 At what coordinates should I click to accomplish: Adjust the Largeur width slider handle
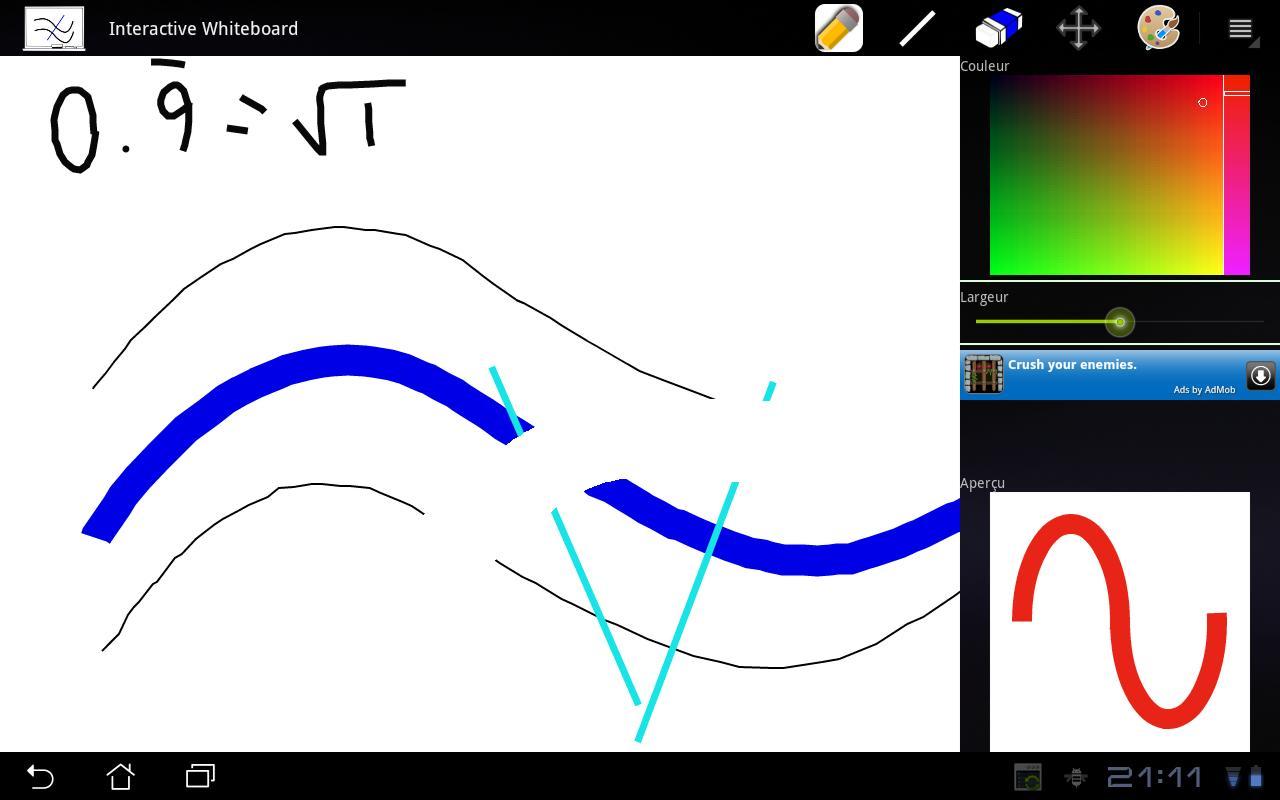click(1120, 322)
